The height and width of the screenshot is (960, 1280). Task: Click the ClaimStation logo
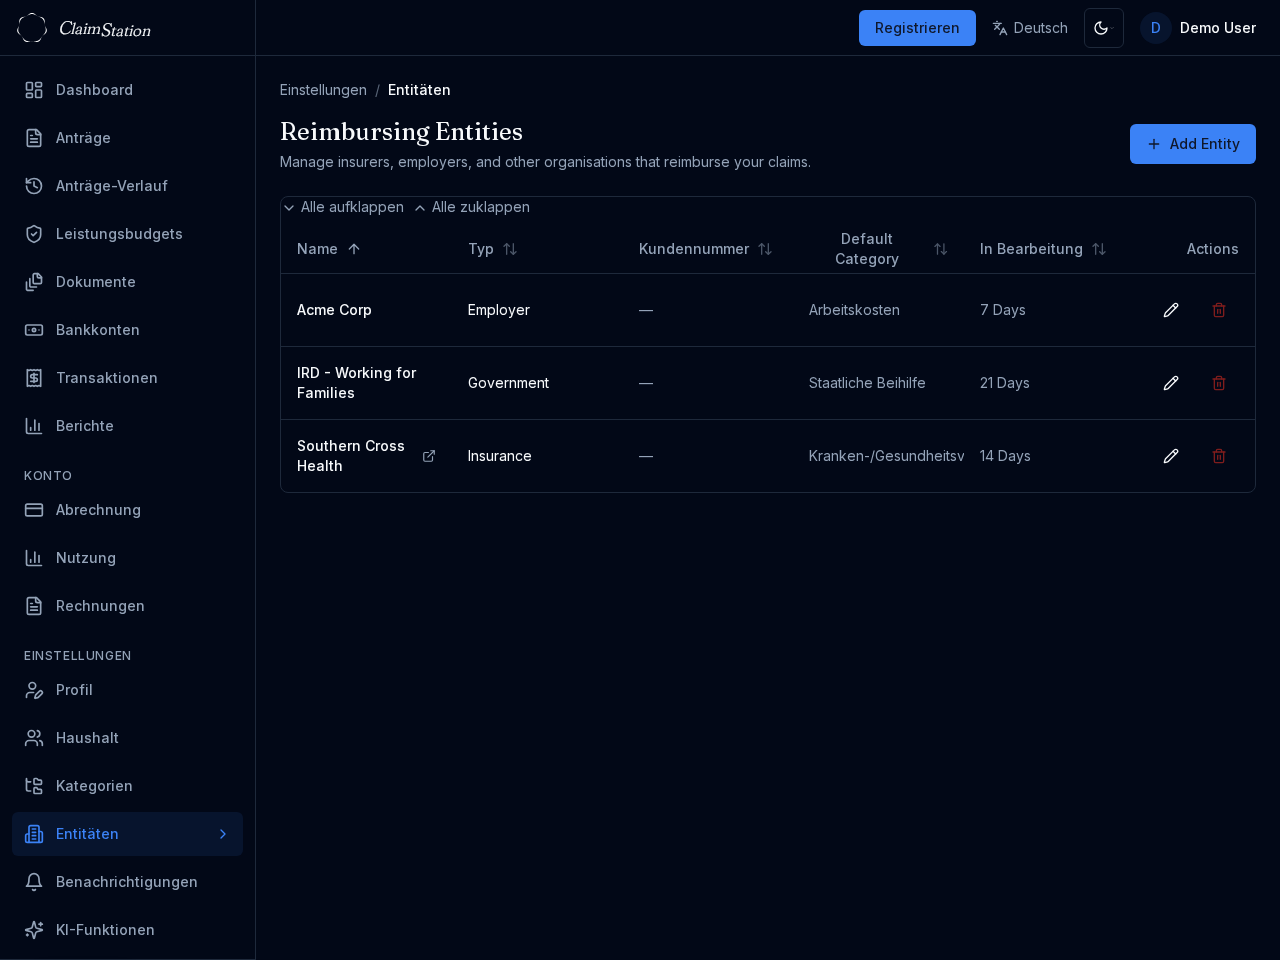point(84,28)
